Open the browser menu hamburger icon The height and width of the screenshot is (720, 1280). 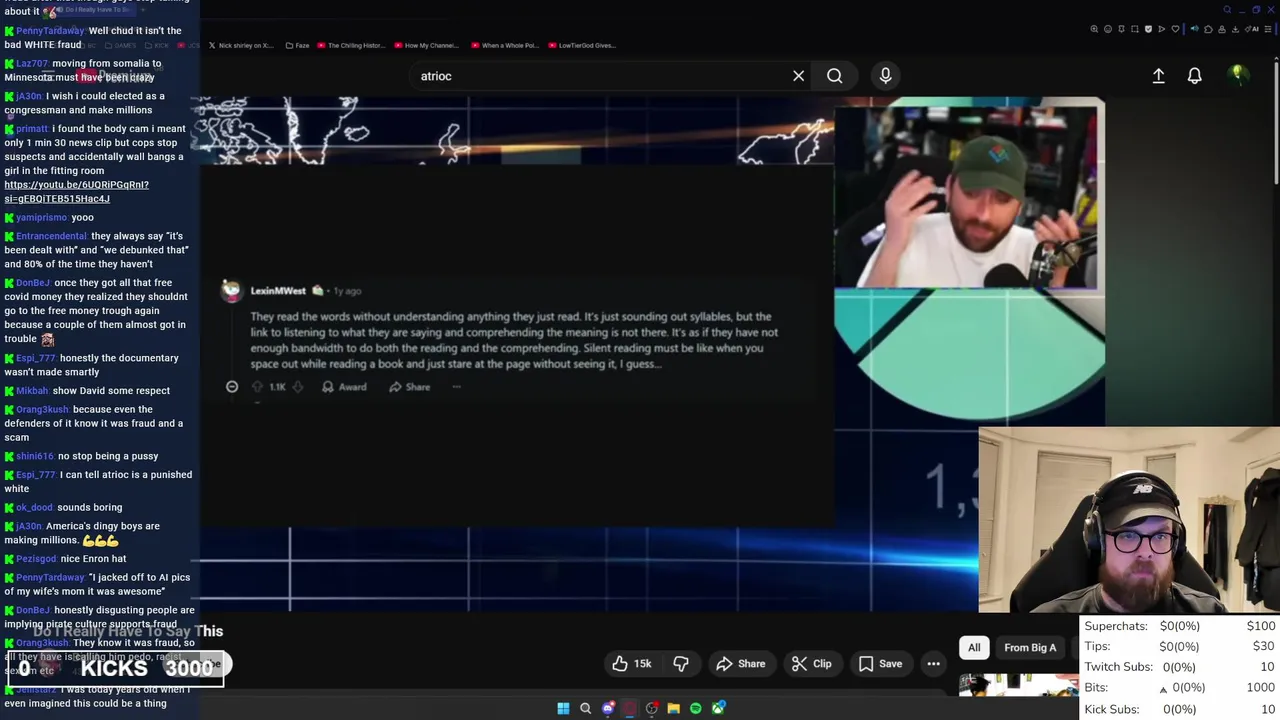point(1268,29)
